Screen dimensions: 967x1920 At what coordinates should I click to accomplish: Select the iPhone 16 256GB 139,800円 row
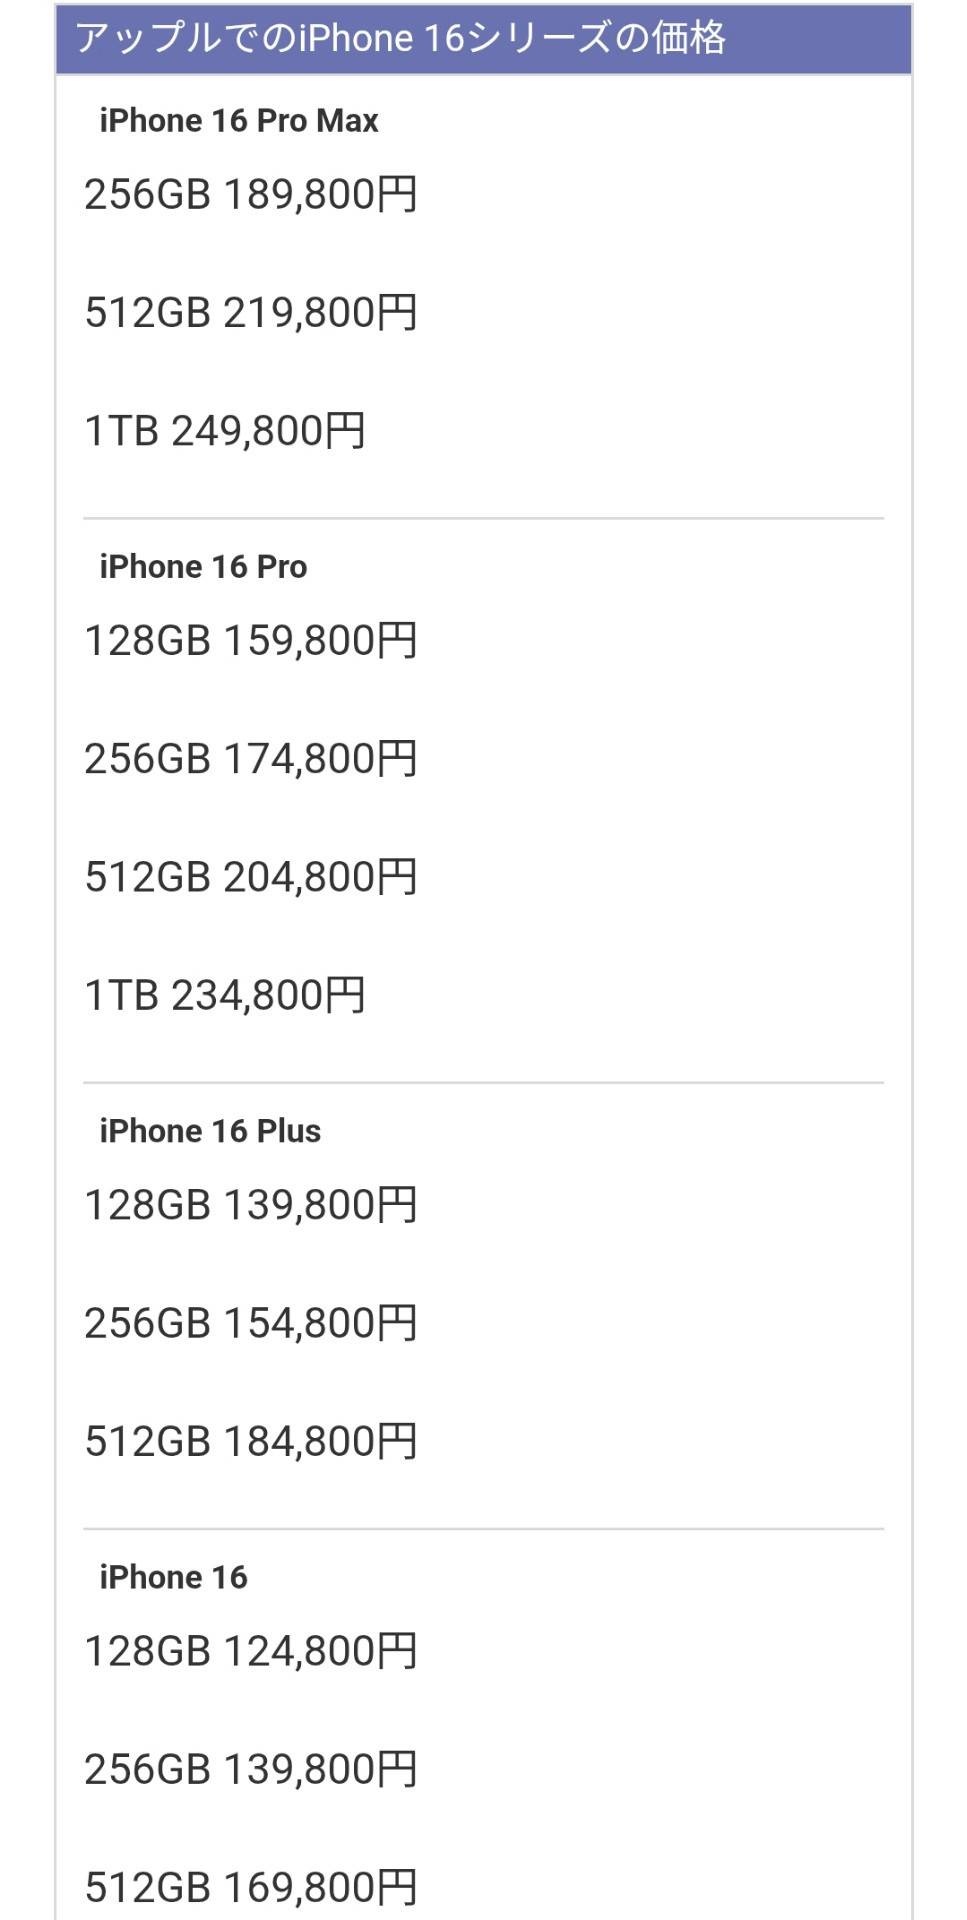251,1769
